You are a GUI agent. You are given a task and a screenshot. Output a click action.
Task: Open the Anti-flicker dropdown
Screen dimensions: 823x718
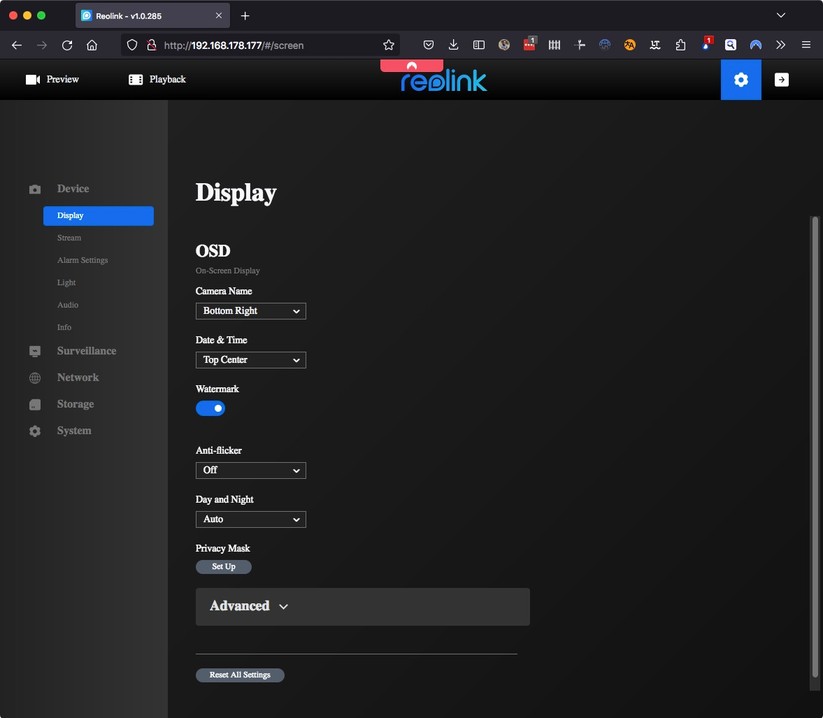click(250, 470)
